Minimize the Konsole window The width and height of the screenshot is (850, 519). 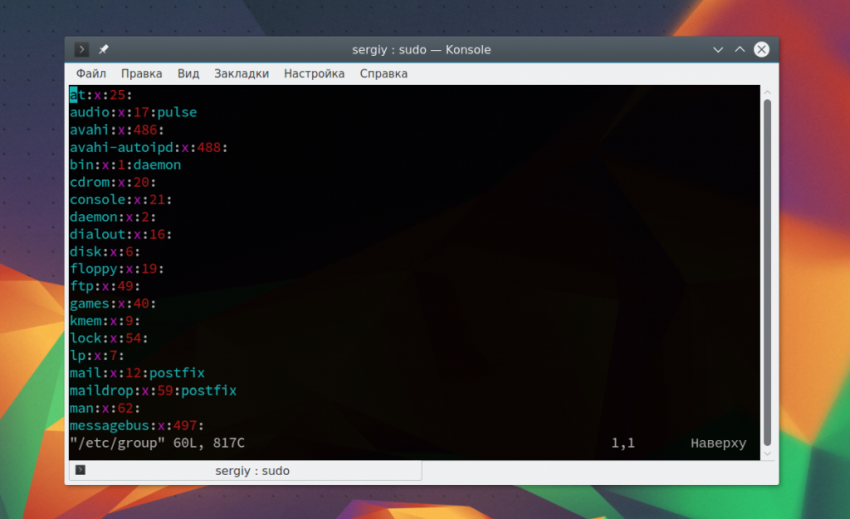point(718,50)
